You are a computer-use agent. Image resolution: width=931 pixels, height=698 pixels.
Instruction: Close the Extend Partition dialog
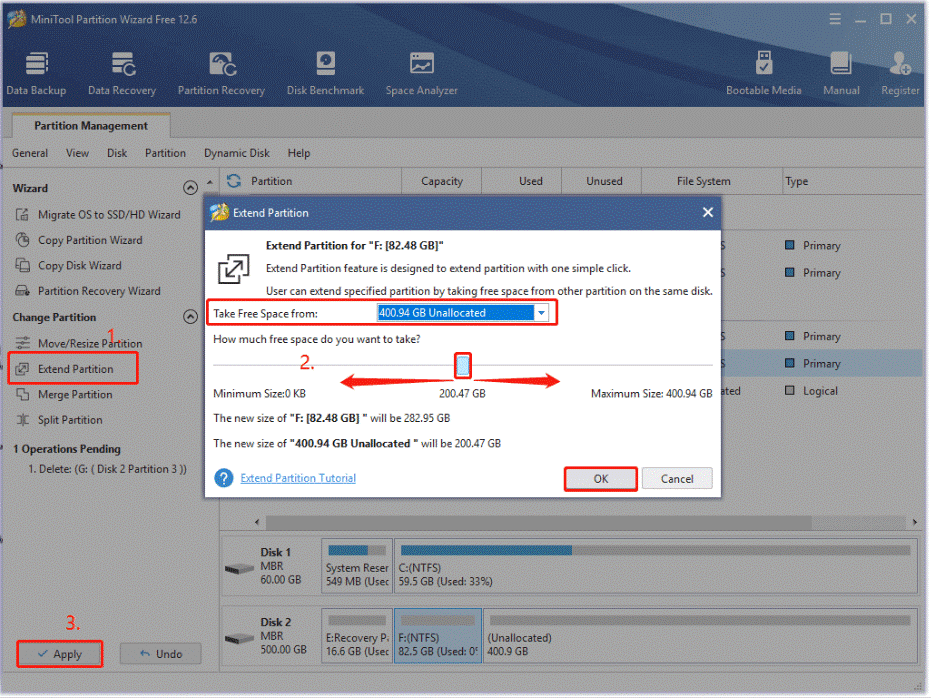click(x=708, y=212)
